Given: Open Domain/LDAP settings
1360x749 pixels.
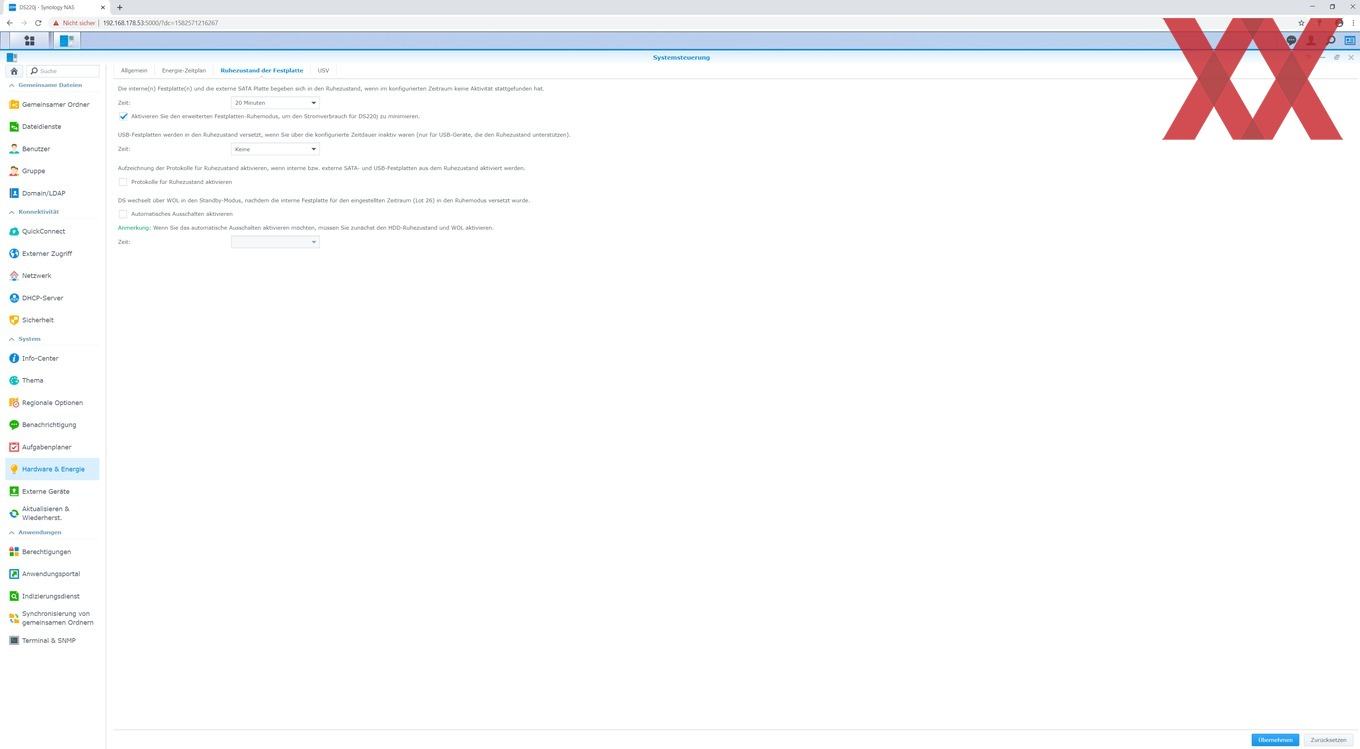Looking at the screenshot, I should click(x=52, y=193).
